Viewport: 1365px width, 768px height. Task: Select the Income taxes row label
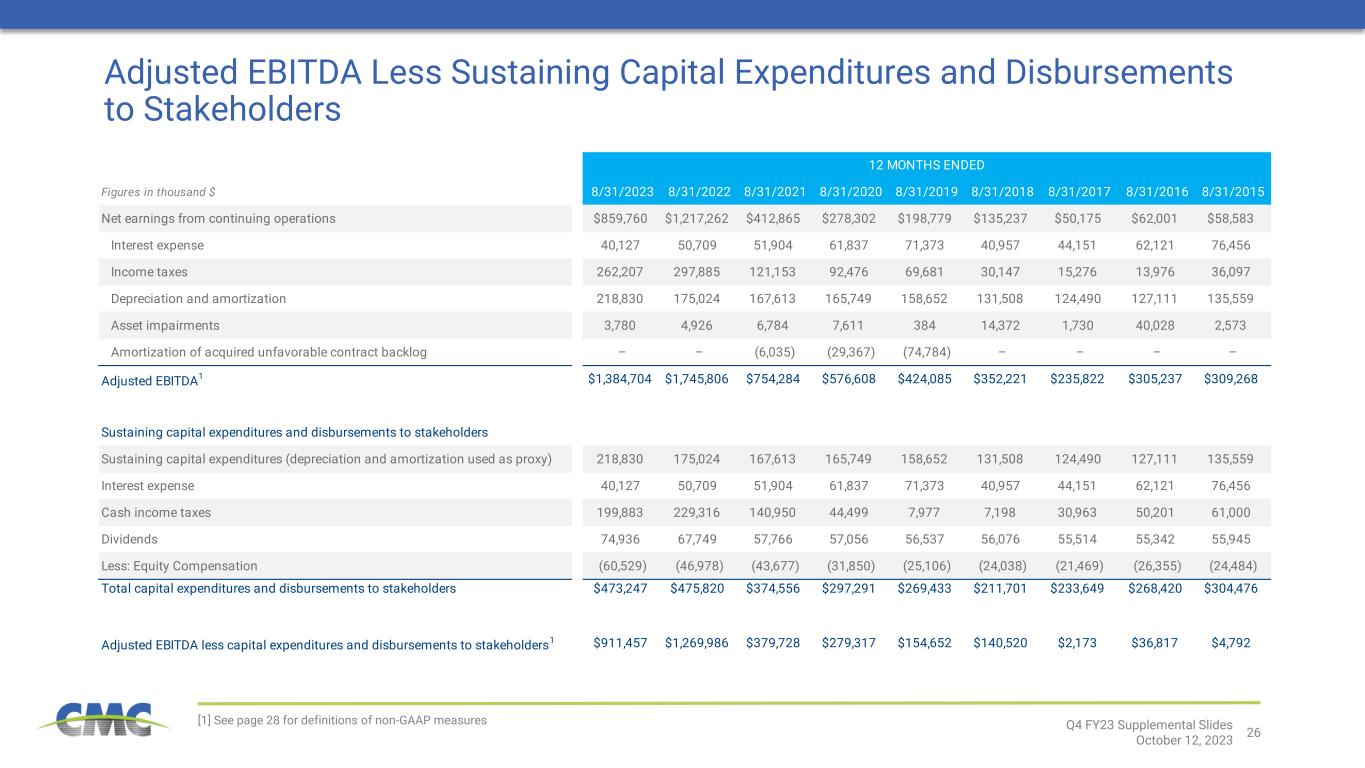click(x=149, y=272)
